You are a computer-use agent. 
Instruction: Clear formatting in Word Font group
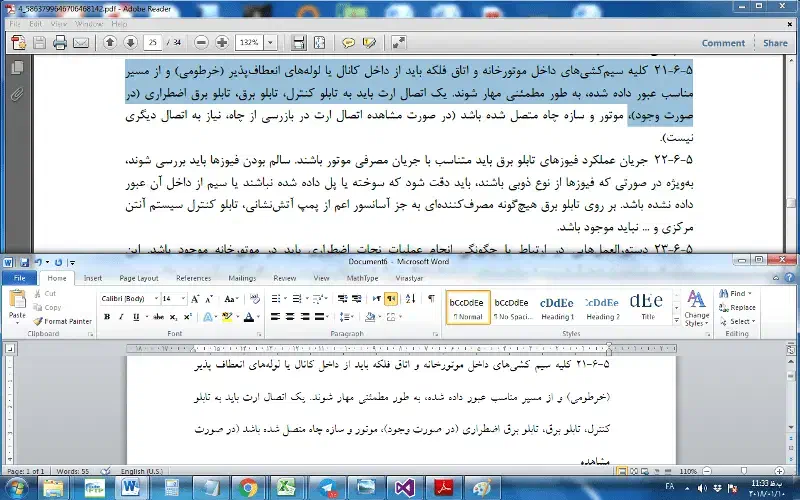tap(255, 299)
